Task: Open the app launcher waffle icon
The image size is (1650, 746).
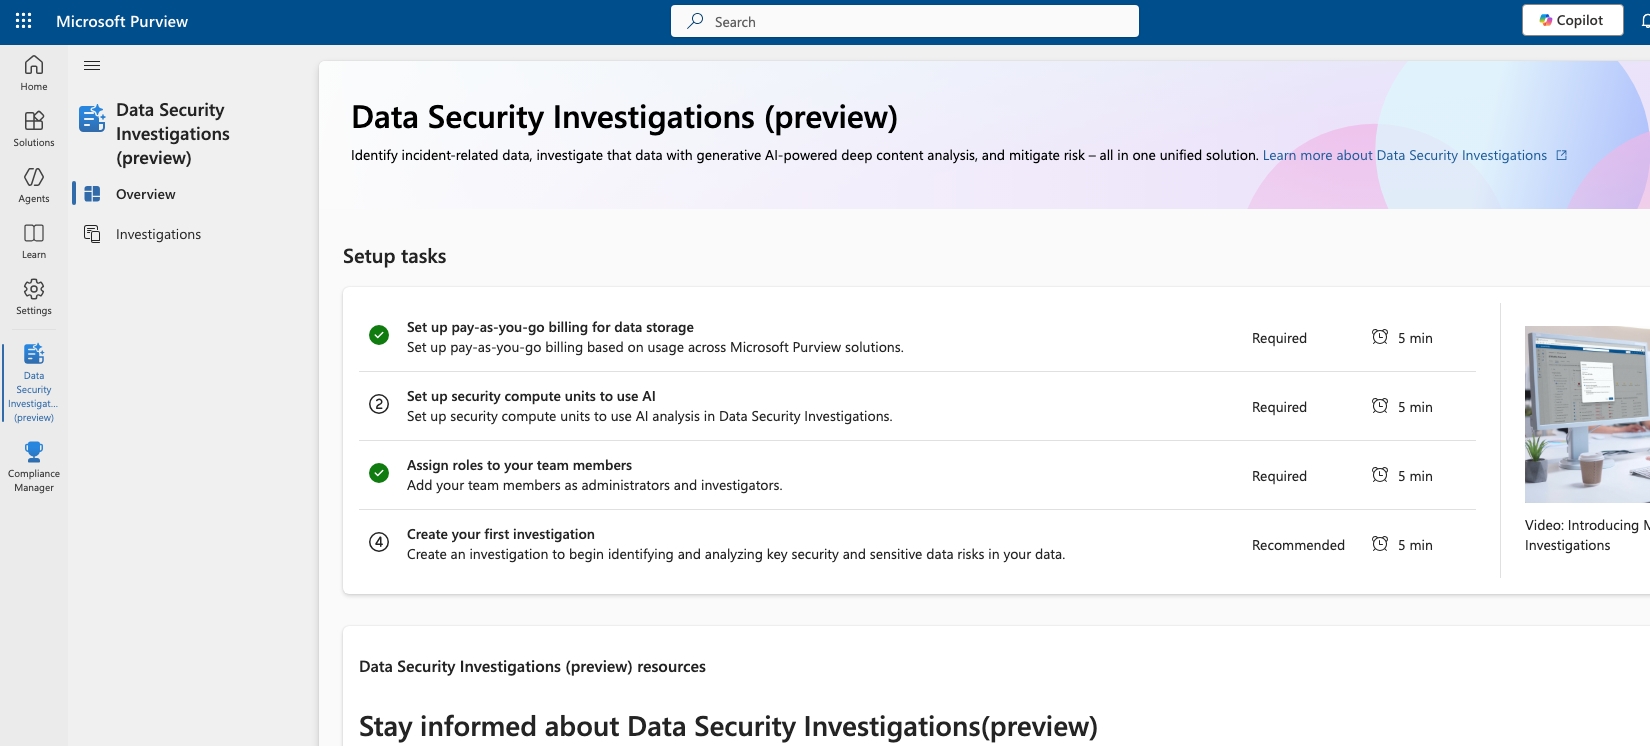Action: point(24,21)
